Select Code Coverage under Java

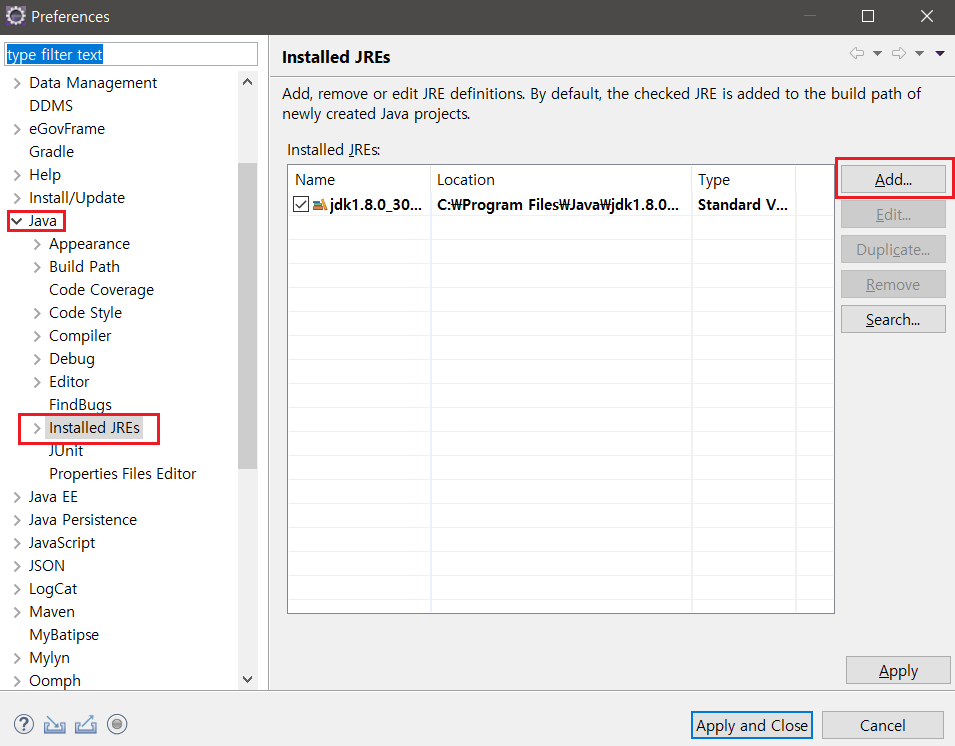[x=102, y=290]
